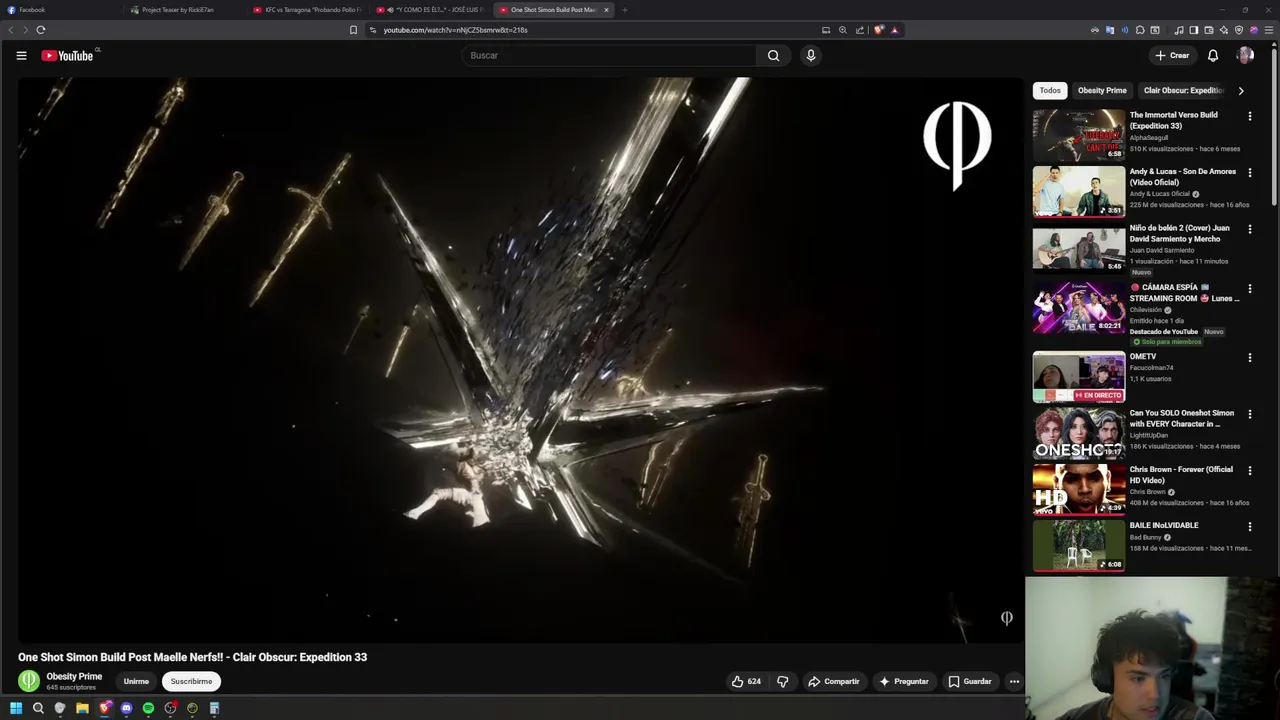Viewport: 1280px width, 720px height.
Task: Click the page vertical scrollbar
Action: click(1274, 130)
